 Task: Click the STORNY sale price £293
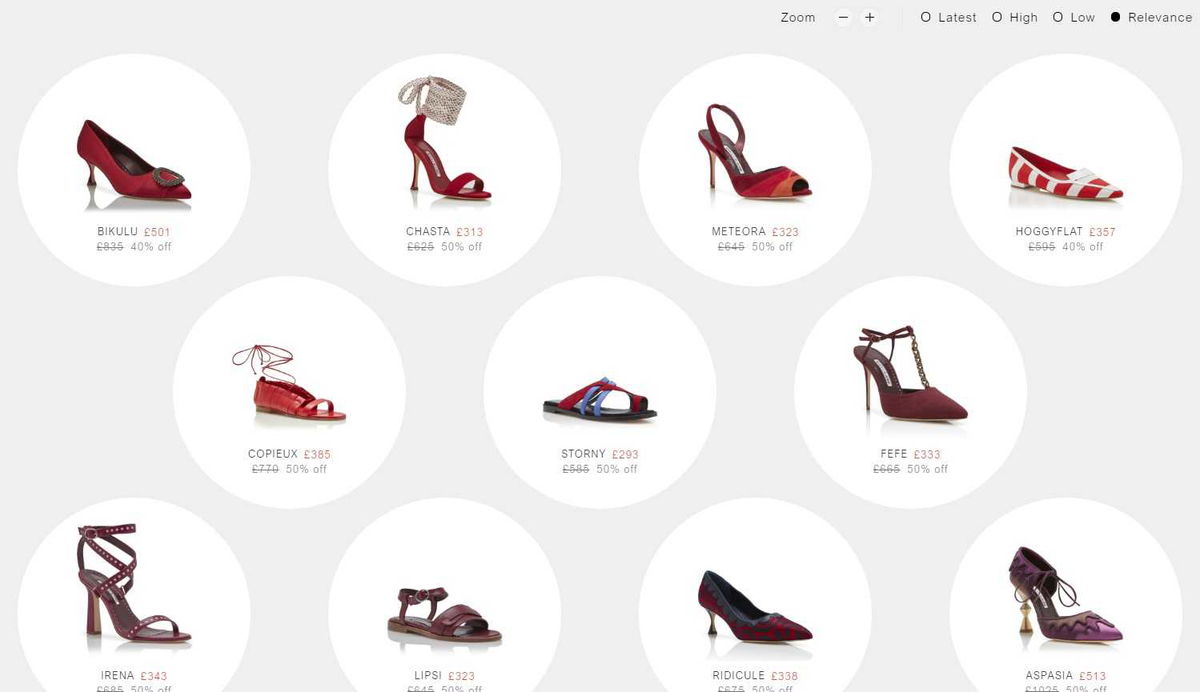pyautogui.click(x=625, y=454)
